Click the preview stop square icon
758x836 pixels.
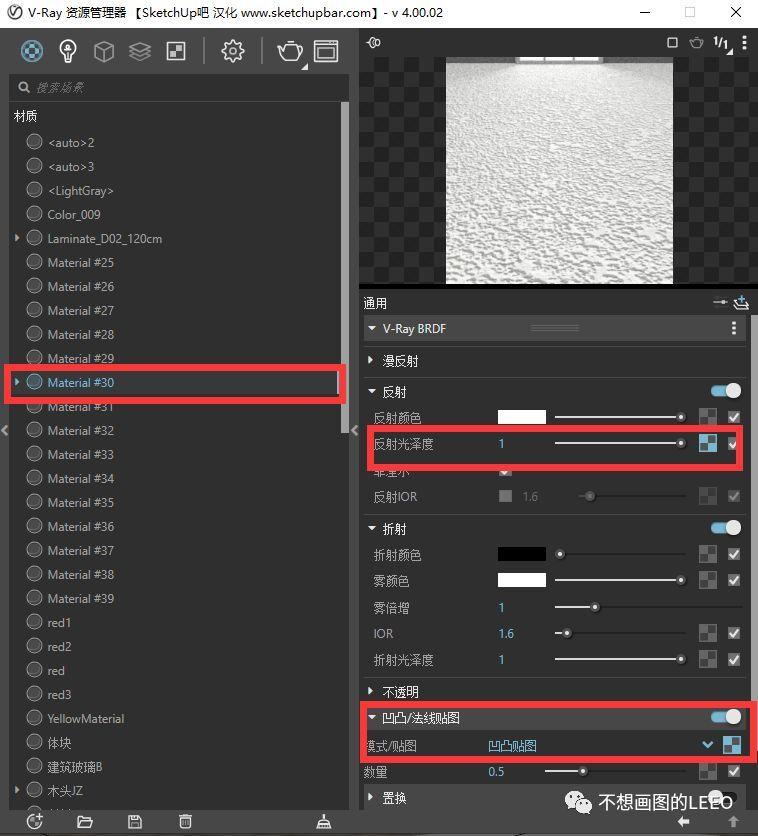(673, 42)
